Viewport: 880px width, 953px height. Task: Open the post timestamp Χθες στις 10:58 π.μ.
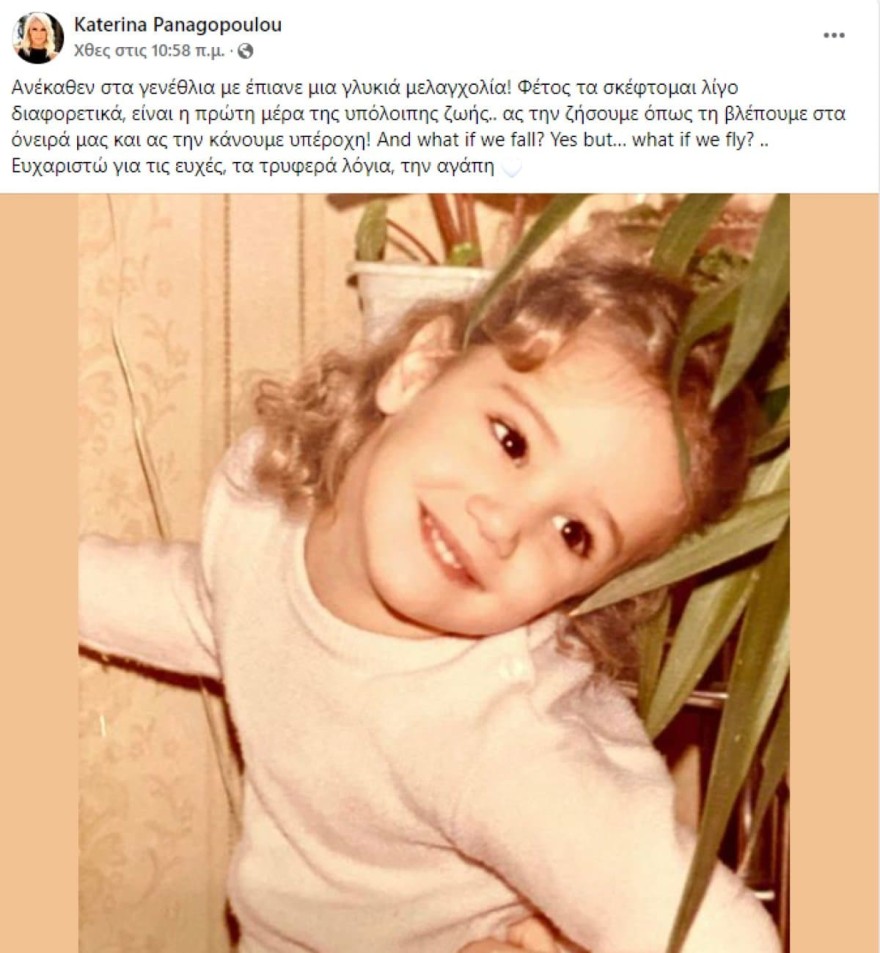click(149, 51)
